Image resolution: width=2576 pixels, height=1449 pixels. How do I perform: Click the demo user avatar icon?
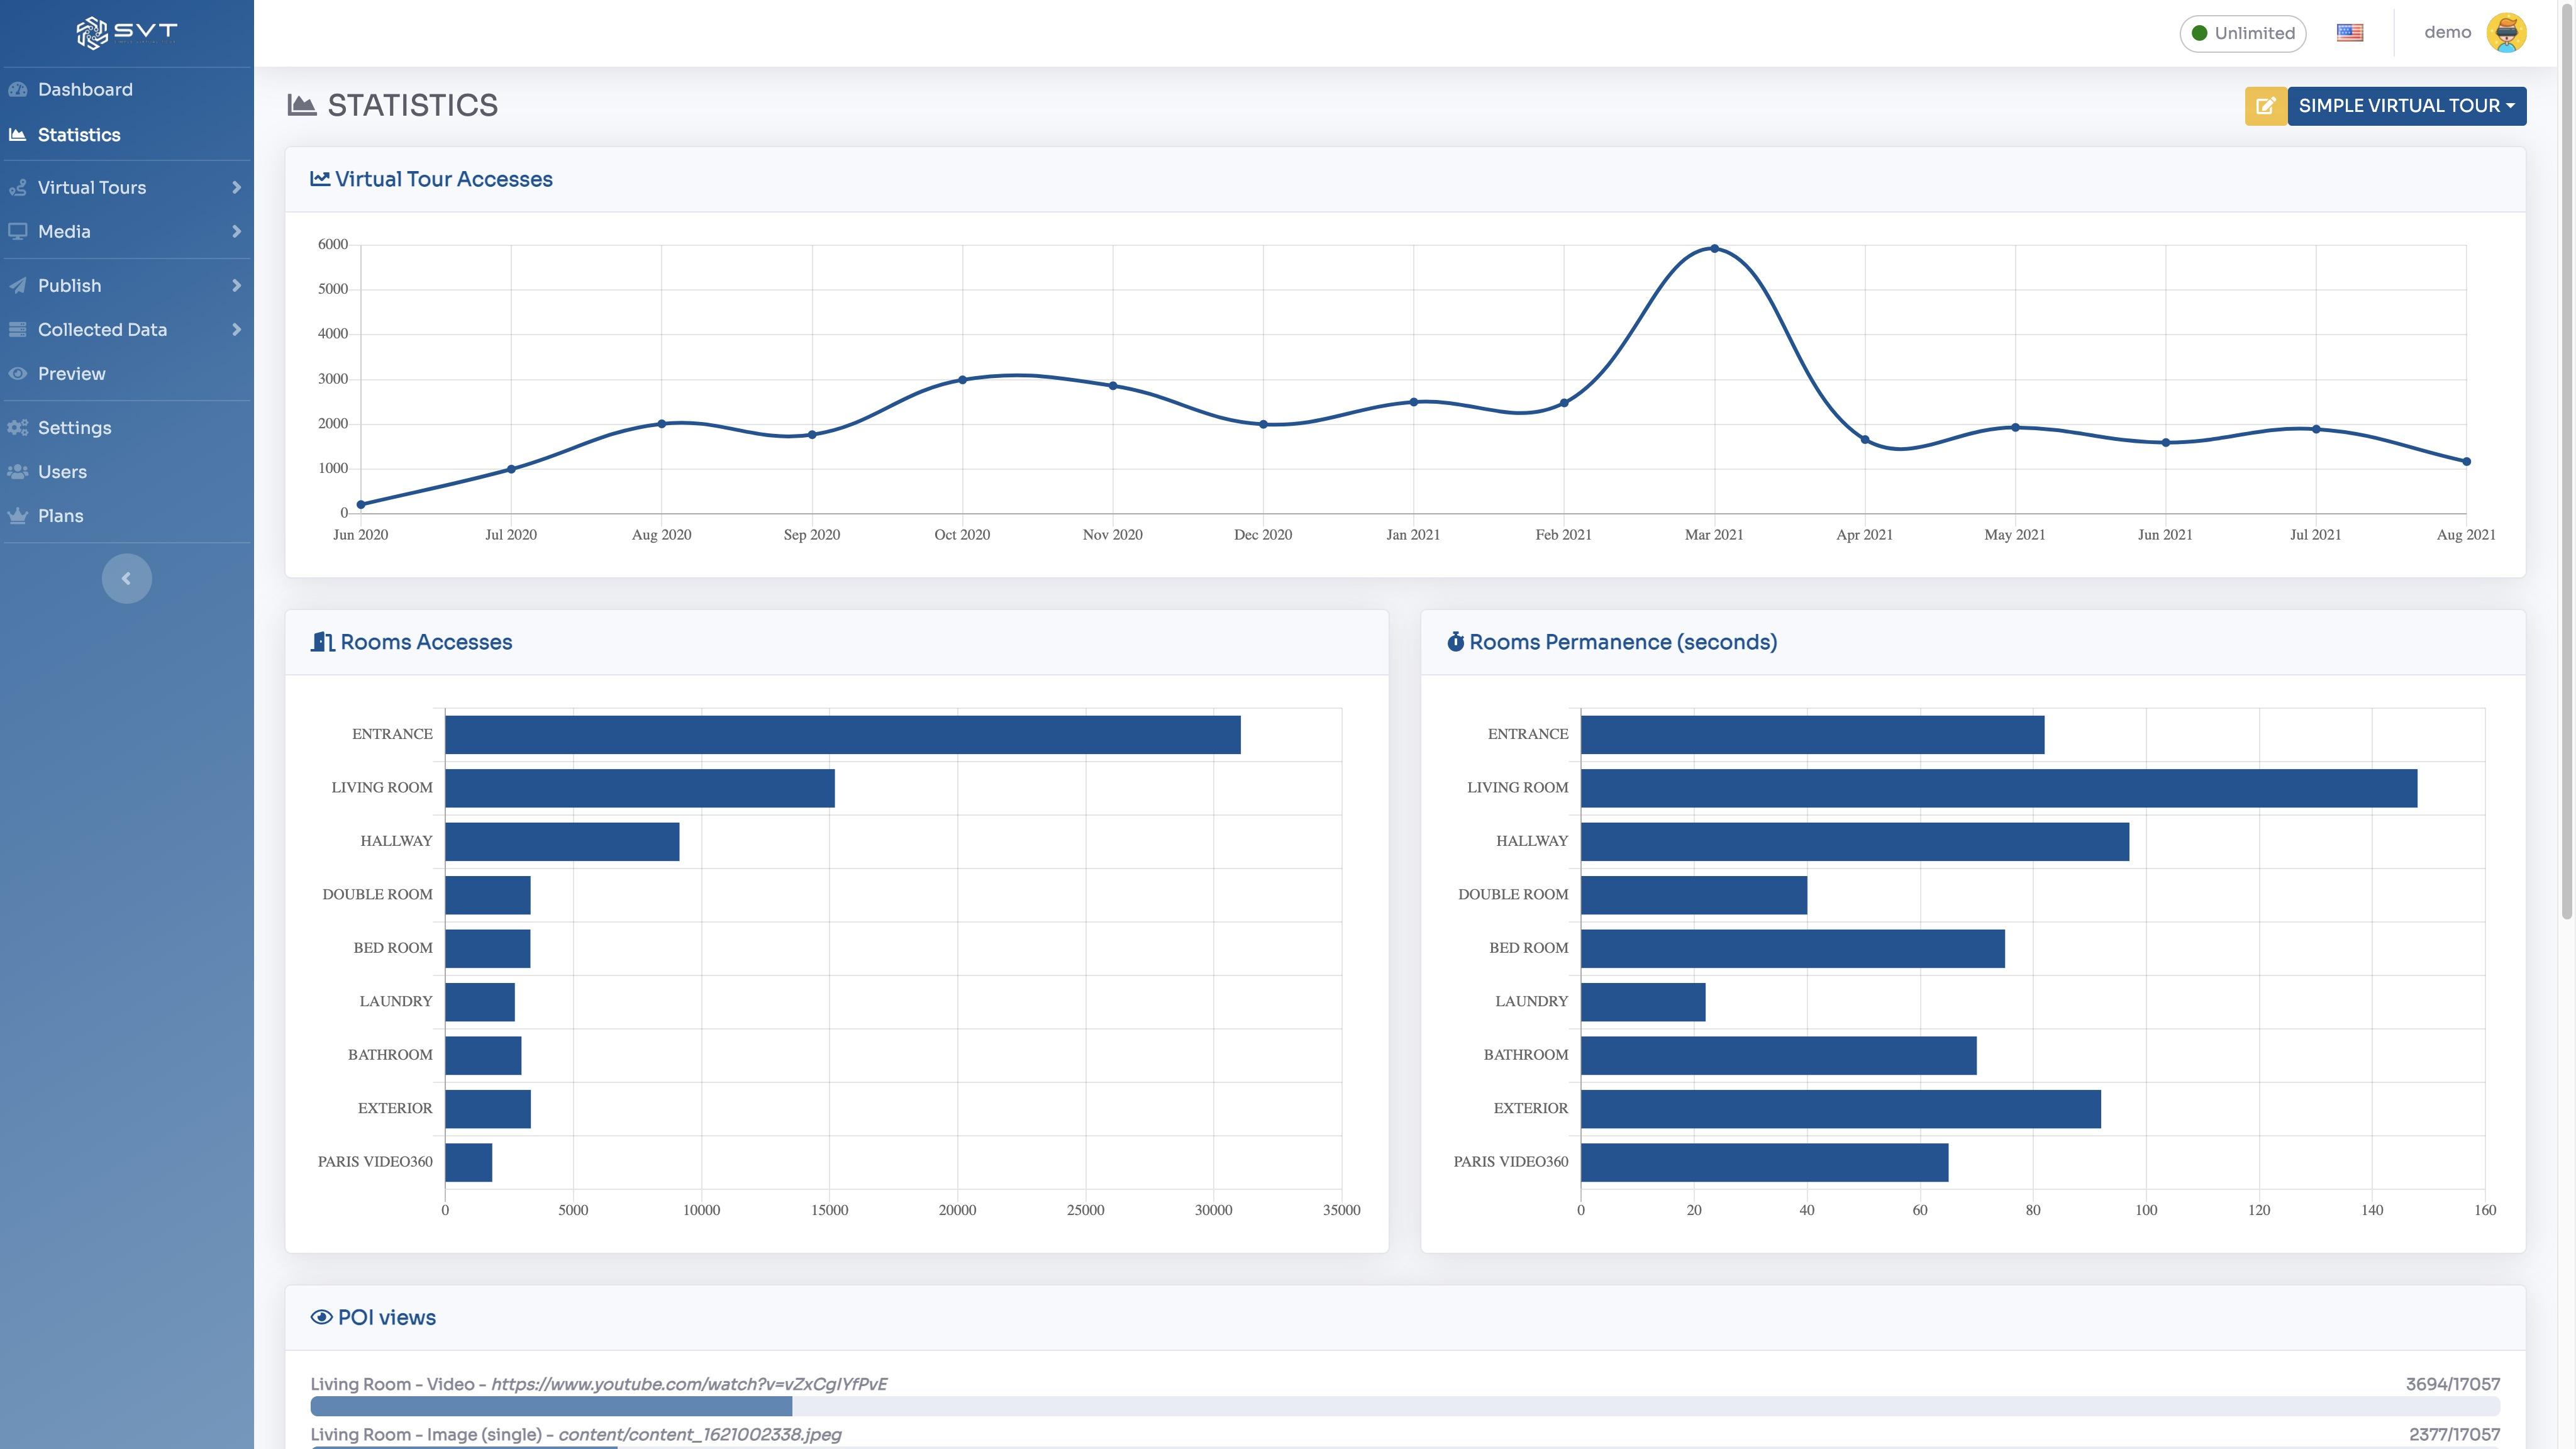coord(2506,33)
